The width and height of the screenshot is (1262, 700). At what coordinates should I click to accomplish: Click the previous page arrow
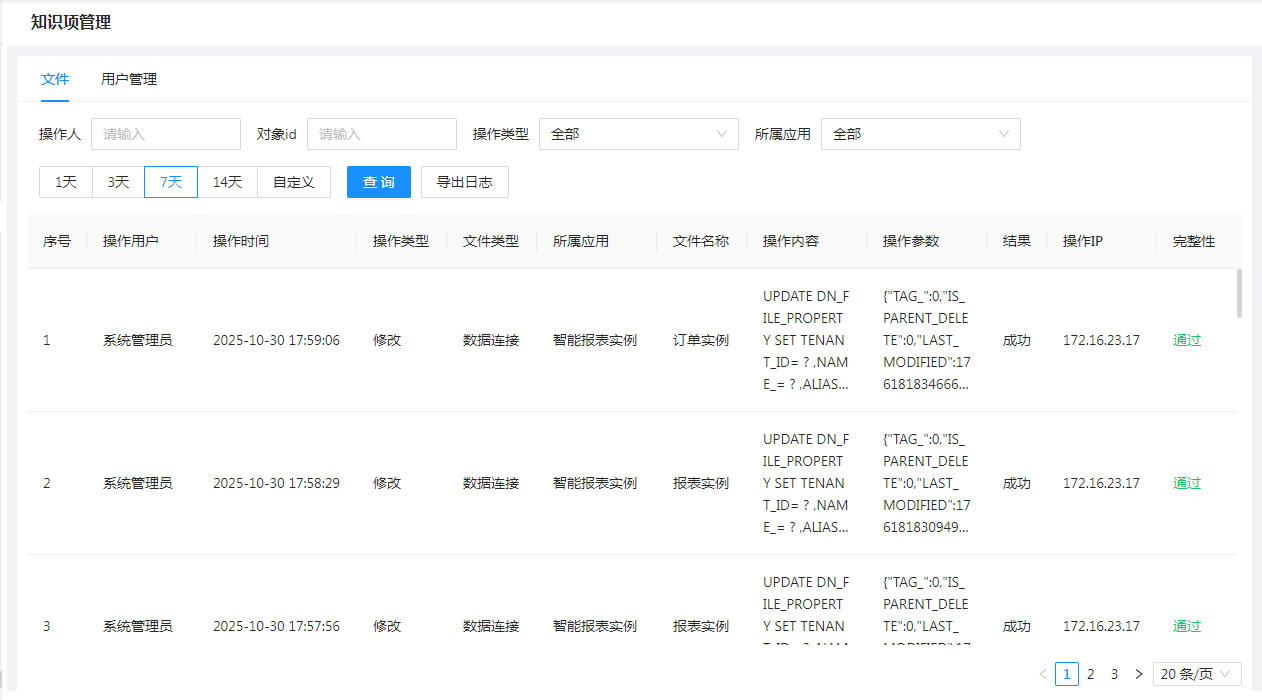1043,674
